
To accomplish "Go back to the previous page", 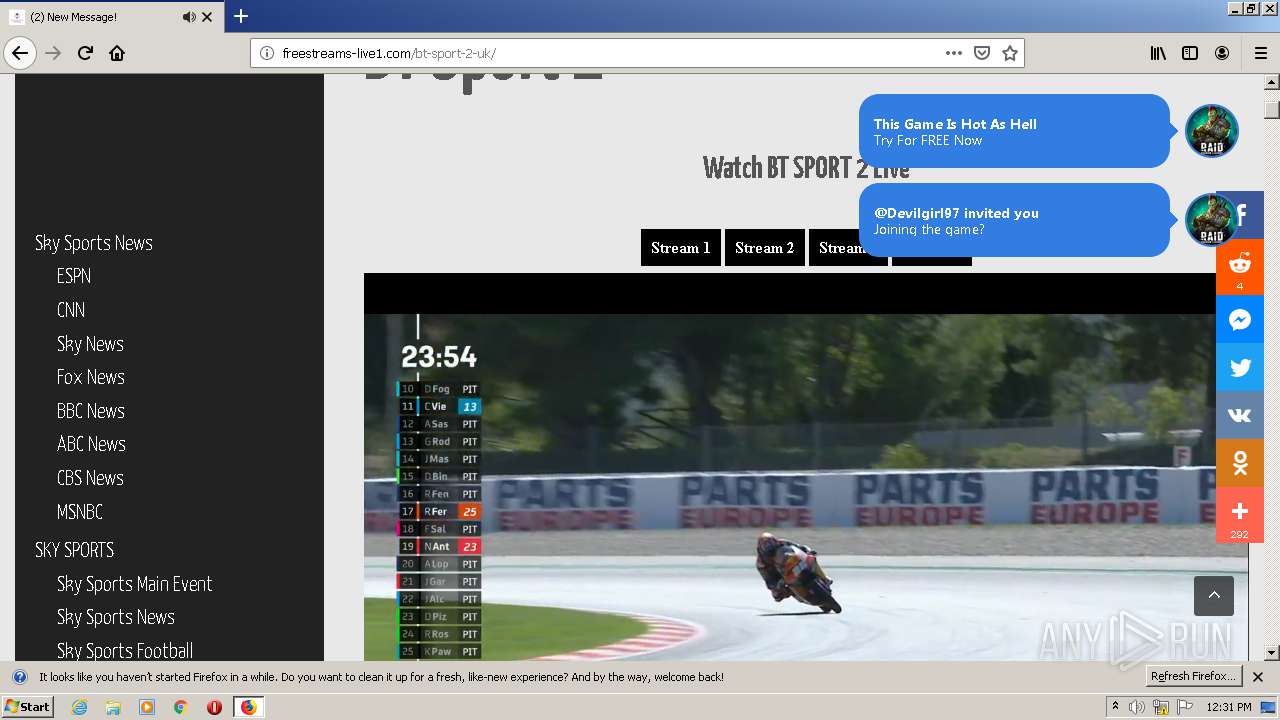I will 20,53.
